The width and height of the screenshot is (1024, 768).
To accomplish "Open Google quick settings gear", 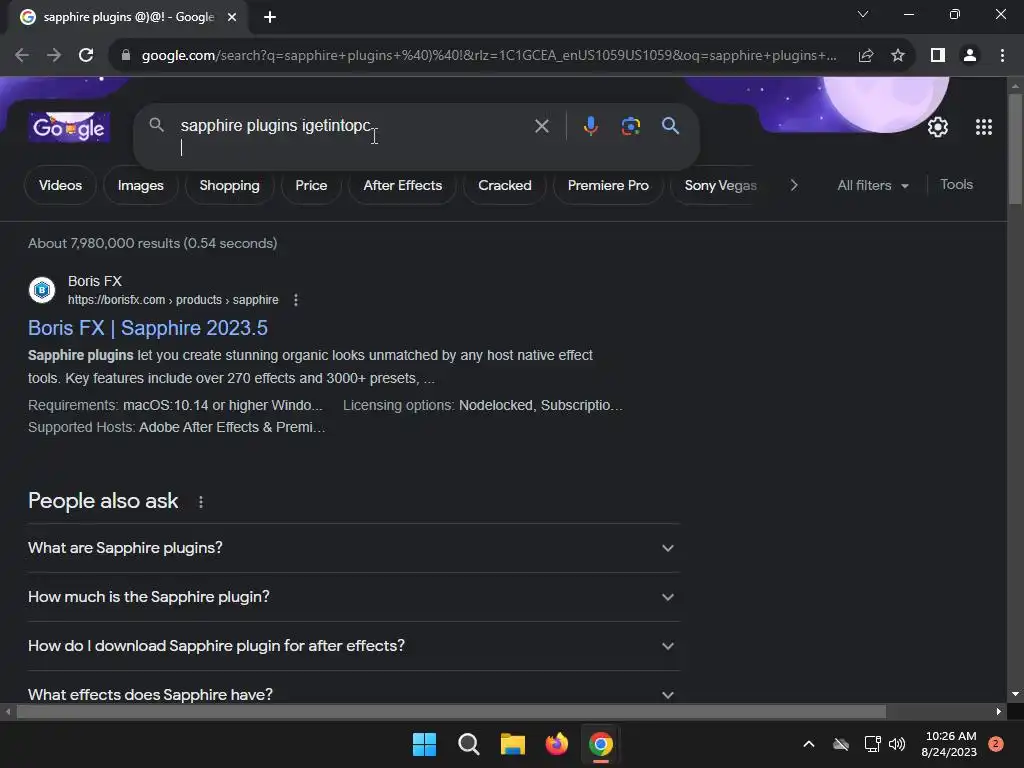I will pyautogui.click(x=938, y=127).
